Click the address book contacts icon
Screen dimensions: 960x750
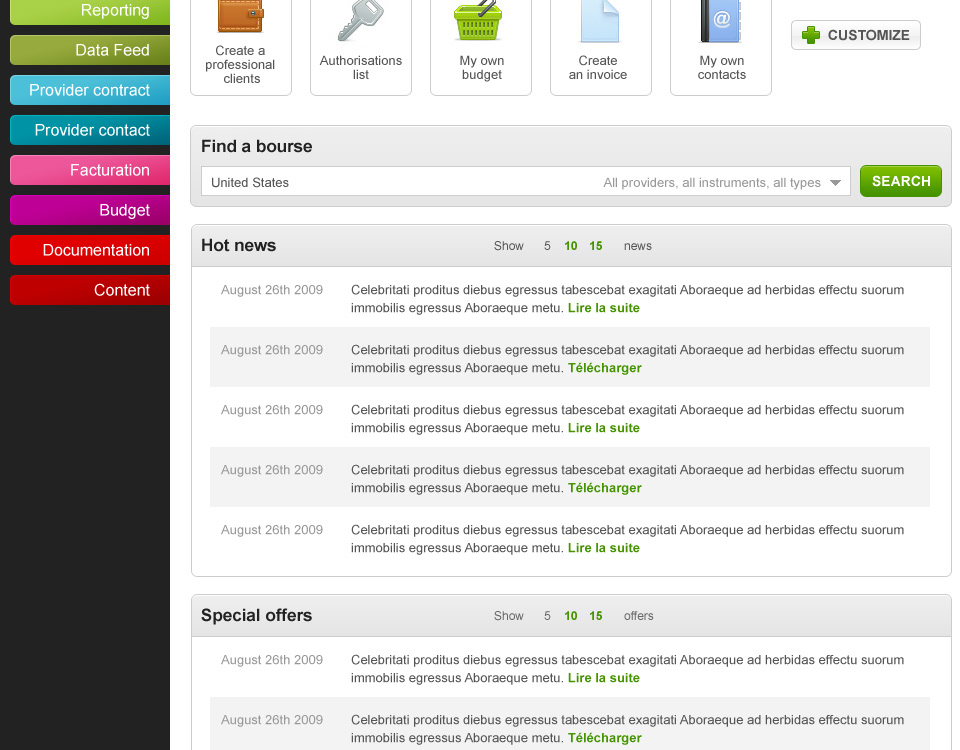click(x=721, y=21)
